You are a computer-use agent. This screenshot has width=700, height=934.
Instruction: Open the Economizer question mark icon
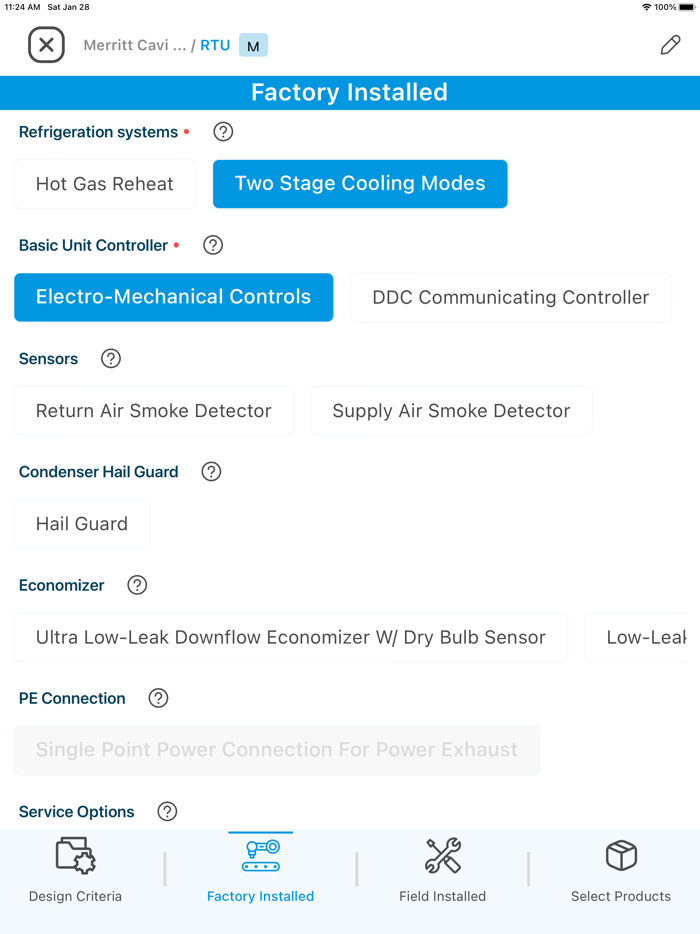137,585
